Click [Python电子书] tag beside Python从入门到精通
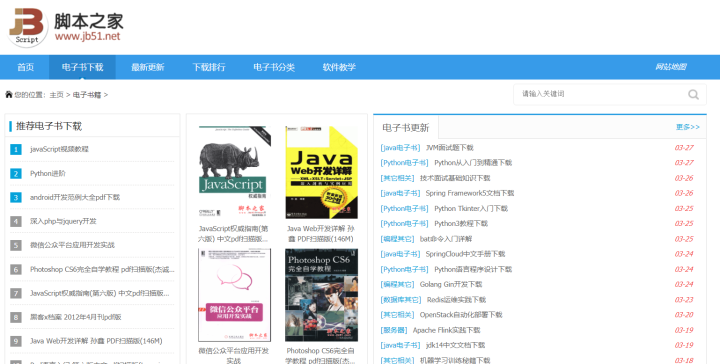Viewport: 720px width, 364px height. (x=404, y=163)
